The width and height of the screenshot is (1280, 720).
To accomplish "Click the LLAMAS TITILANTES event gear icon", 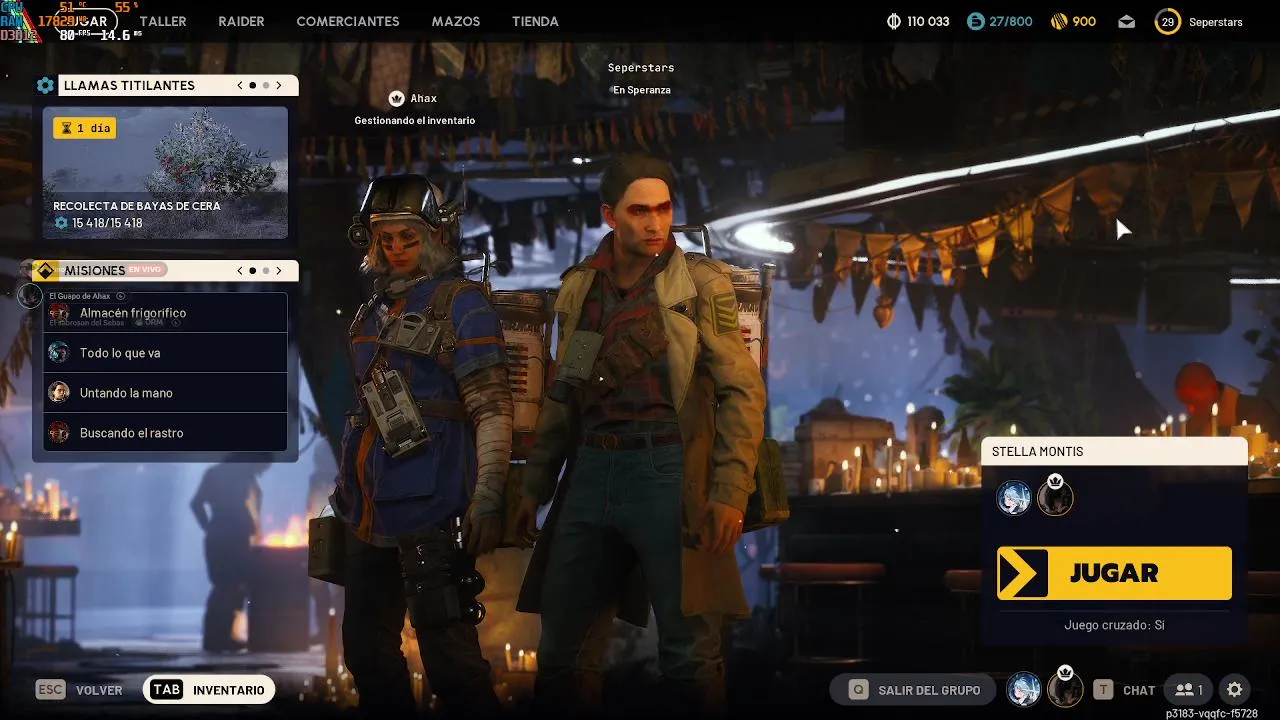I will 45,86.
